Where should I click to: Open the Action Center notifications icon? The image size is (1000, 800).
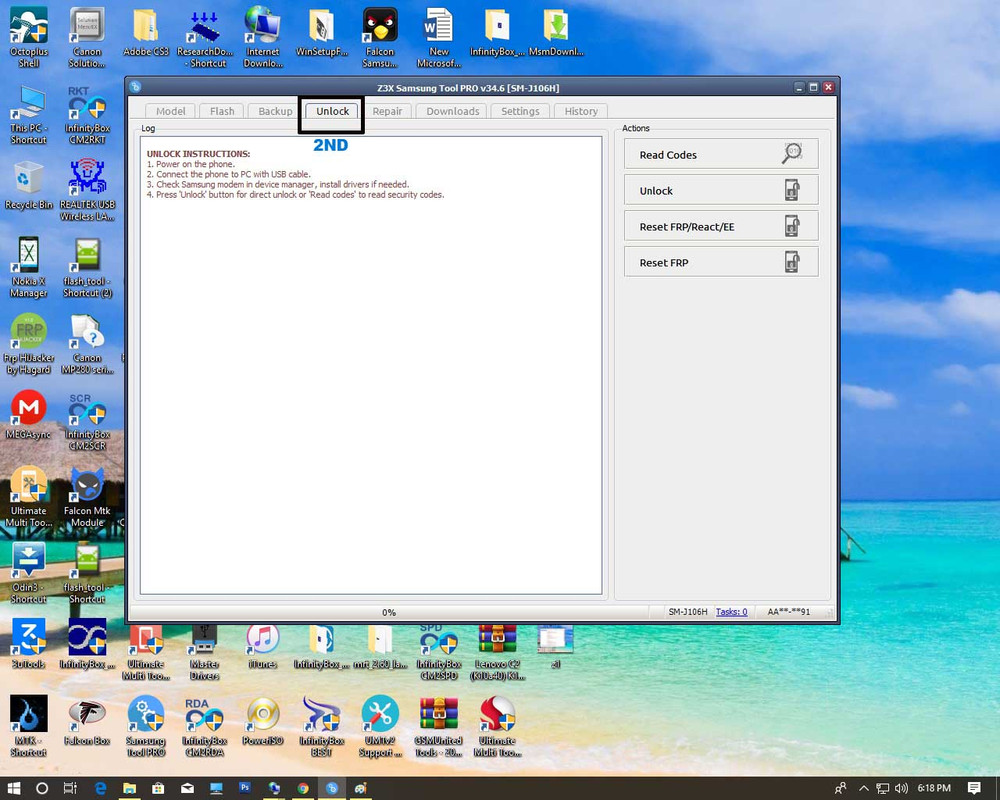pyautogui.click(x=974, y=788)
